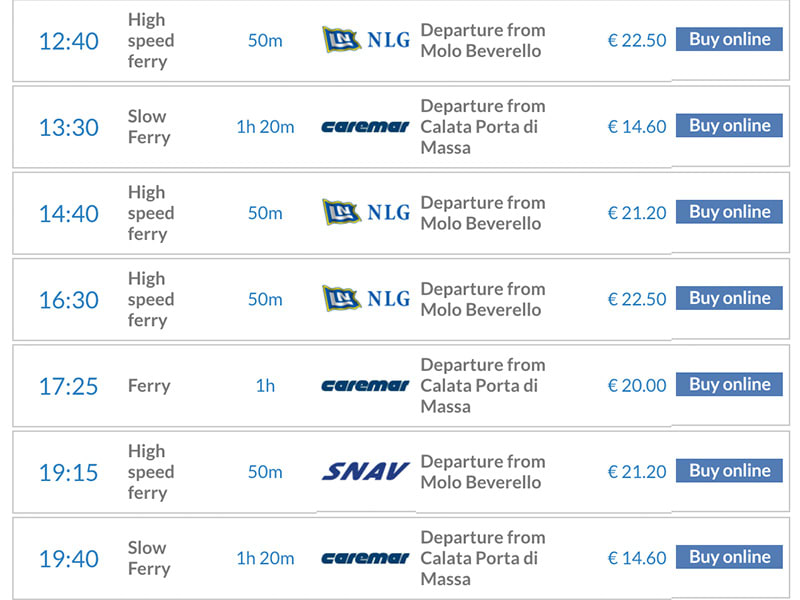Click the NLG logo on 16:30 departure
This screenshot has width=800, height=600.
[366, 298]
